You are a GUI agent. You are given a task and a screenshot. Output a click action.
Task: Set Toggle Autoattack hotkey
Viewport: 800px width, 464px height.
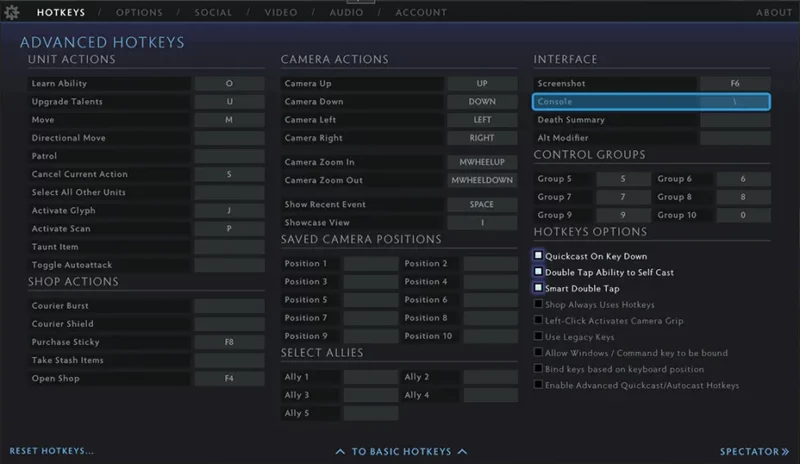pyautogui.click(x=229, y=265)
